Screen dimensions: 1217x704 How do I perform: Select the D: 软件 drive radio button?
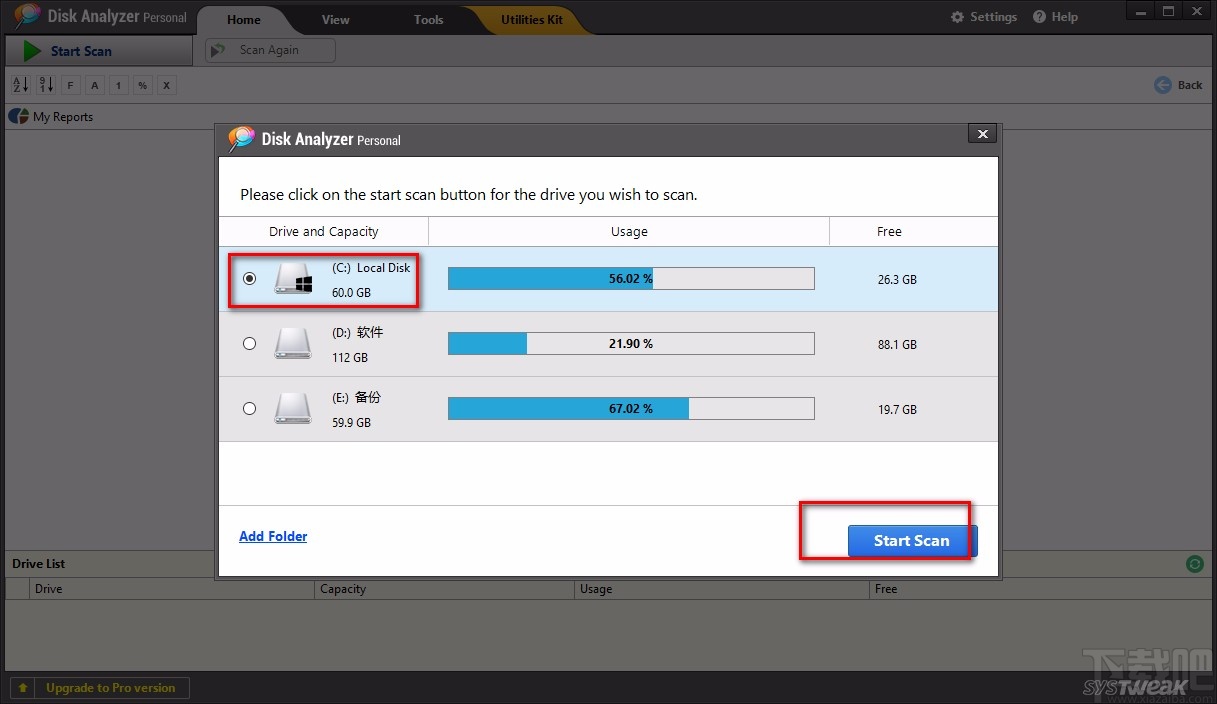point(249,343)
